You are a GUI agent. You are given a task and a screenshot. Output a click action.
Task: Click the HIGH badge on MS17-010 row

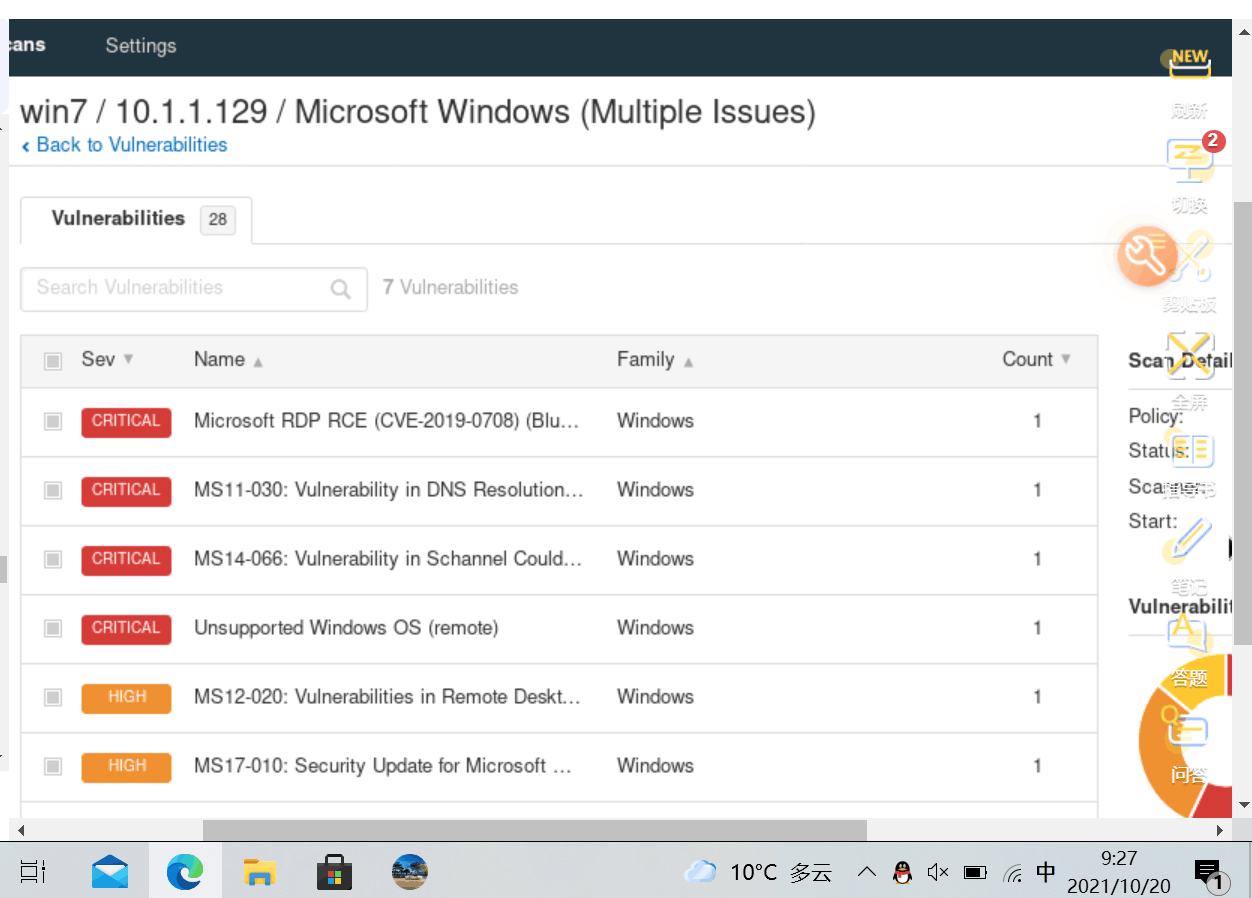click(x=126, y=767)
